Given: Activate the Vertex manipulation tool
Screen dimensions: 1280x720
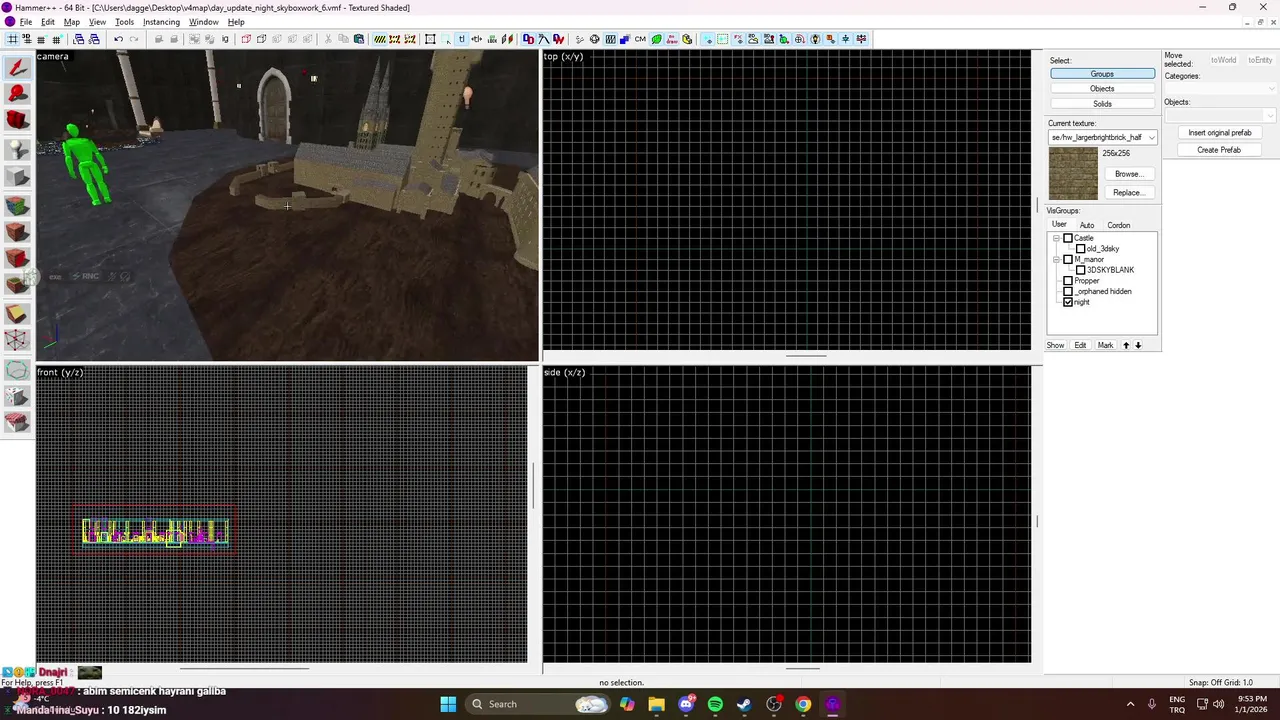Looking at the screenshot, I should coord(17,340).
